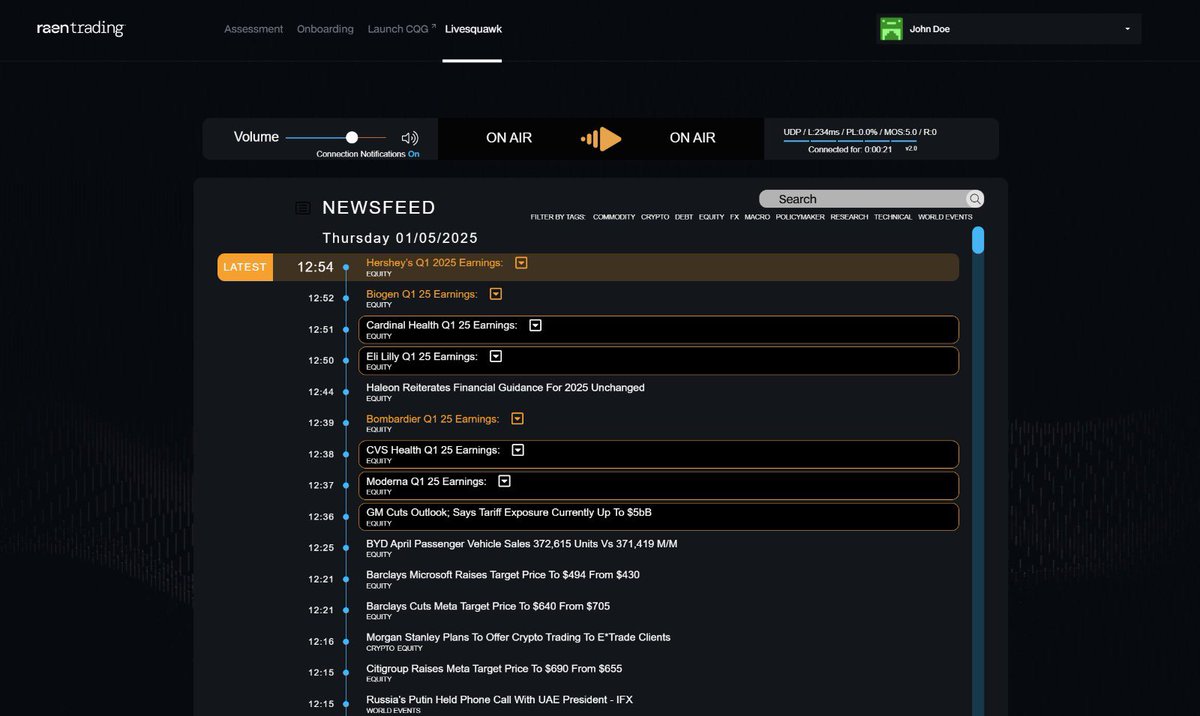Open Citigroup Raises Meta Target Price headline
The image size is (1200, 716).
pos(494,668)
